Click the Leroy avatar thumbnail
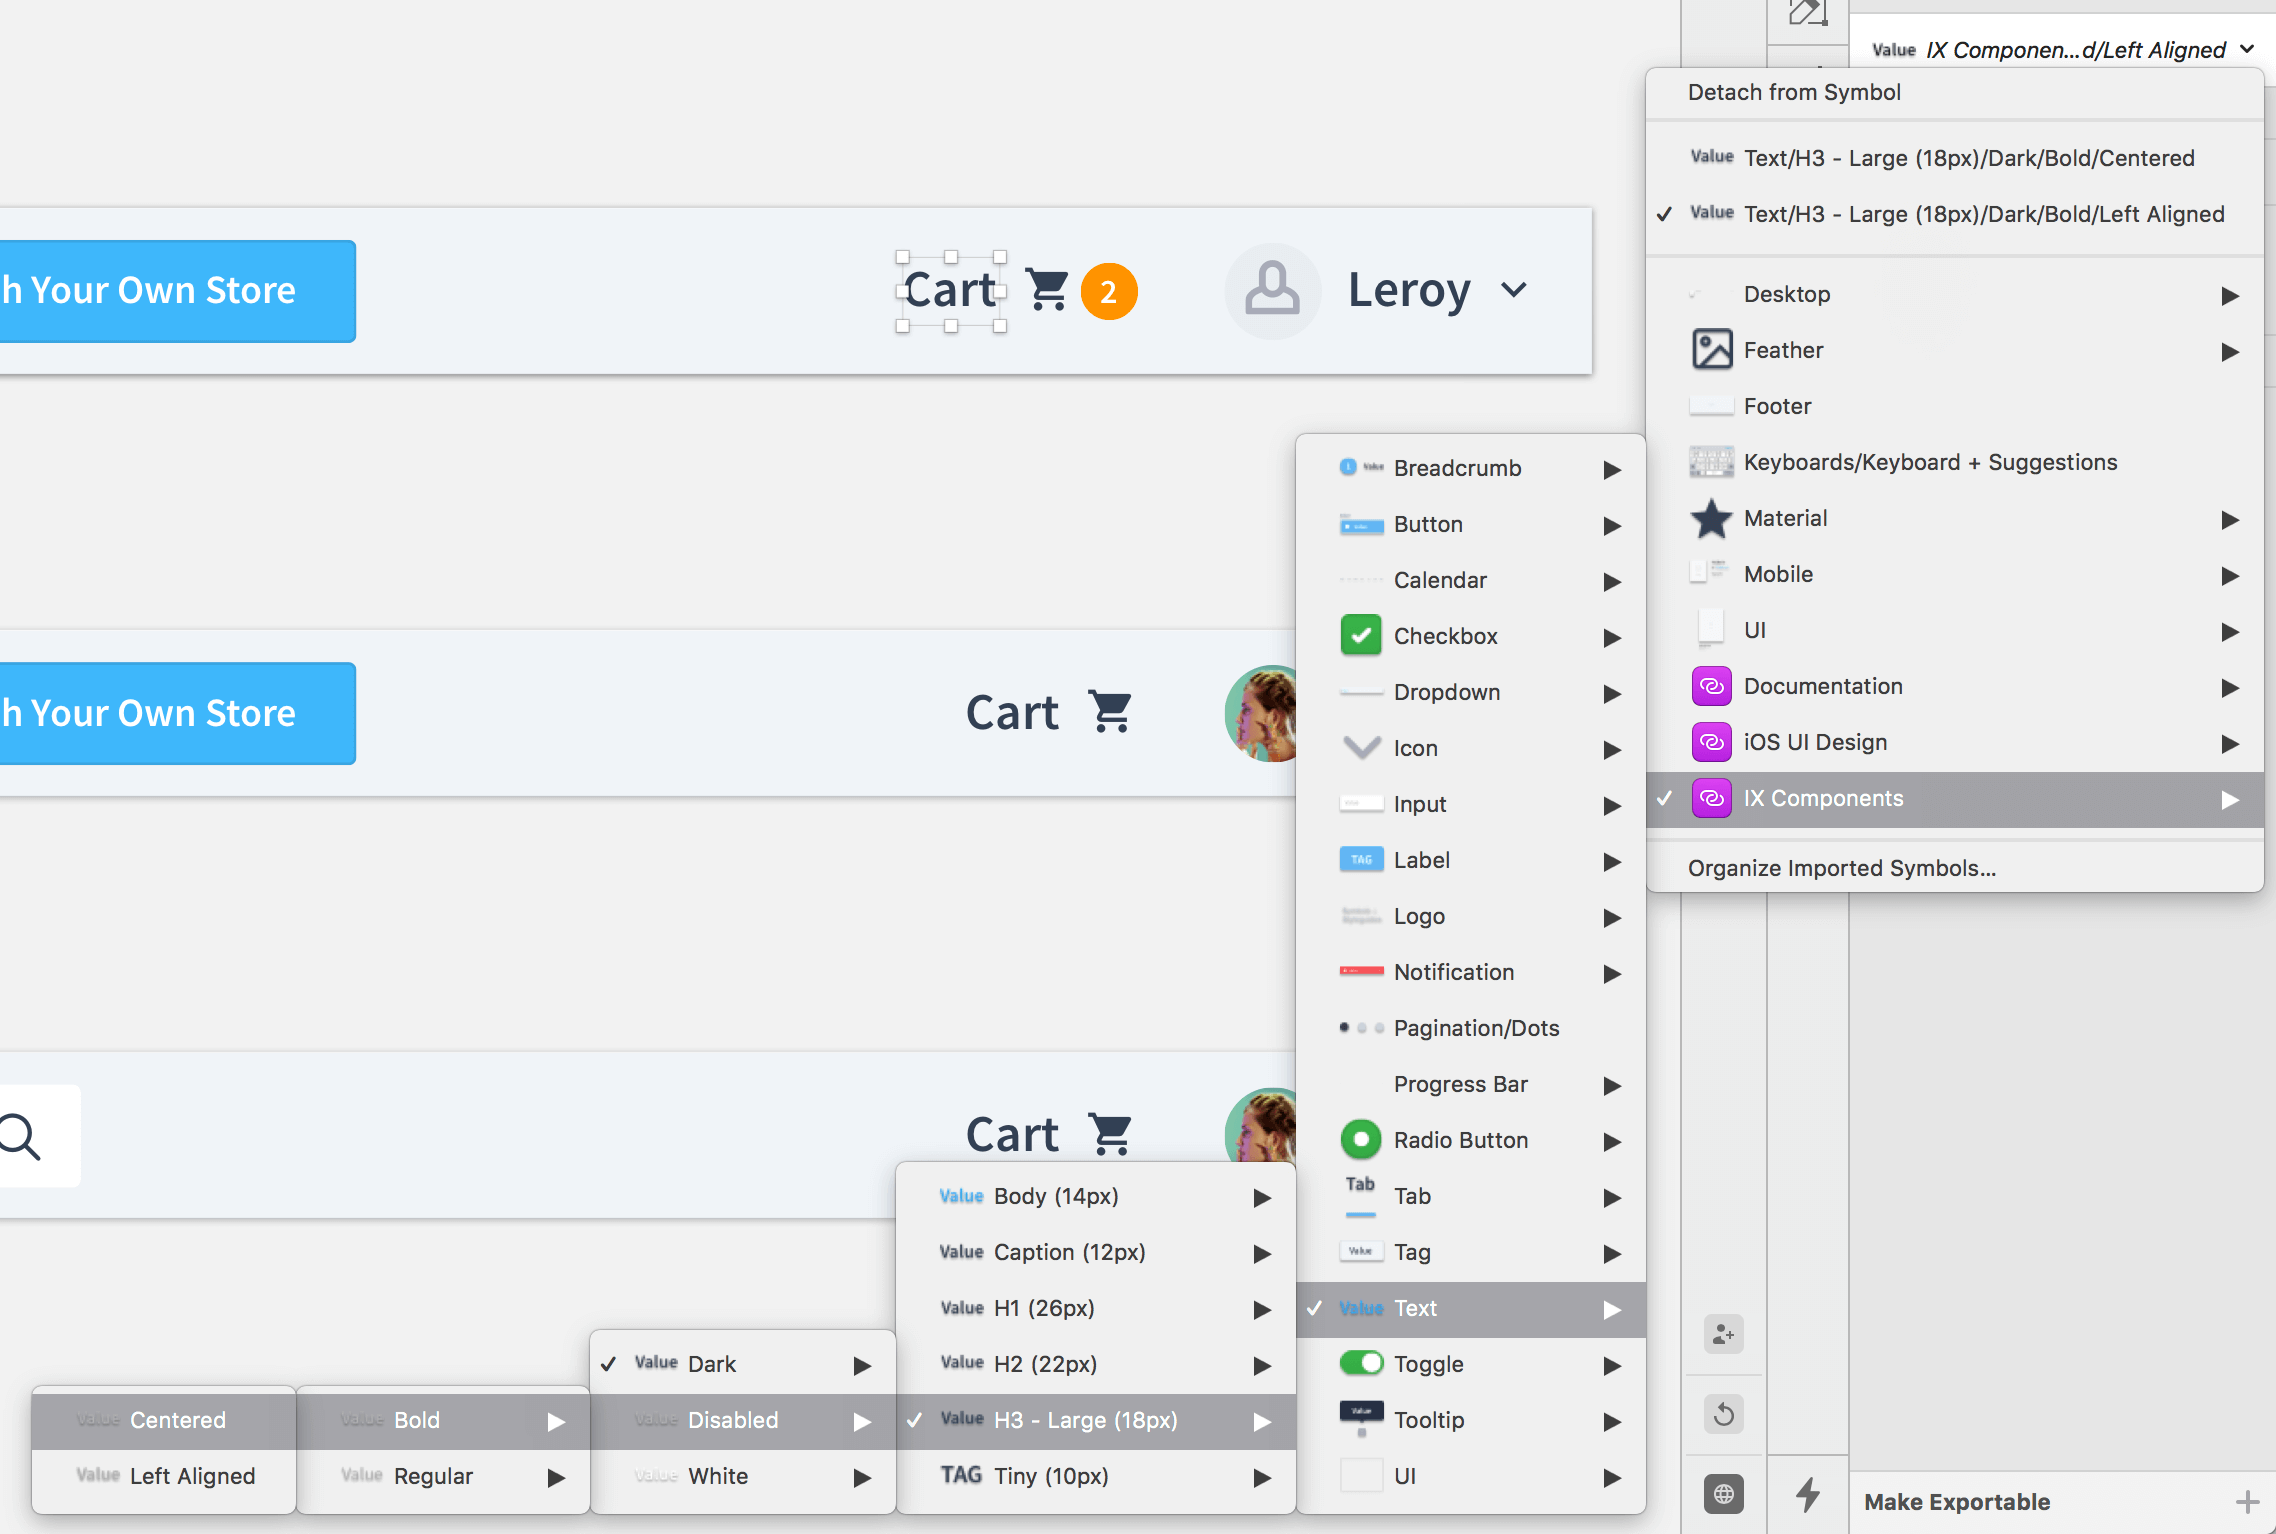Viewport: 2276px width, 1534px height. [1272, 291]
